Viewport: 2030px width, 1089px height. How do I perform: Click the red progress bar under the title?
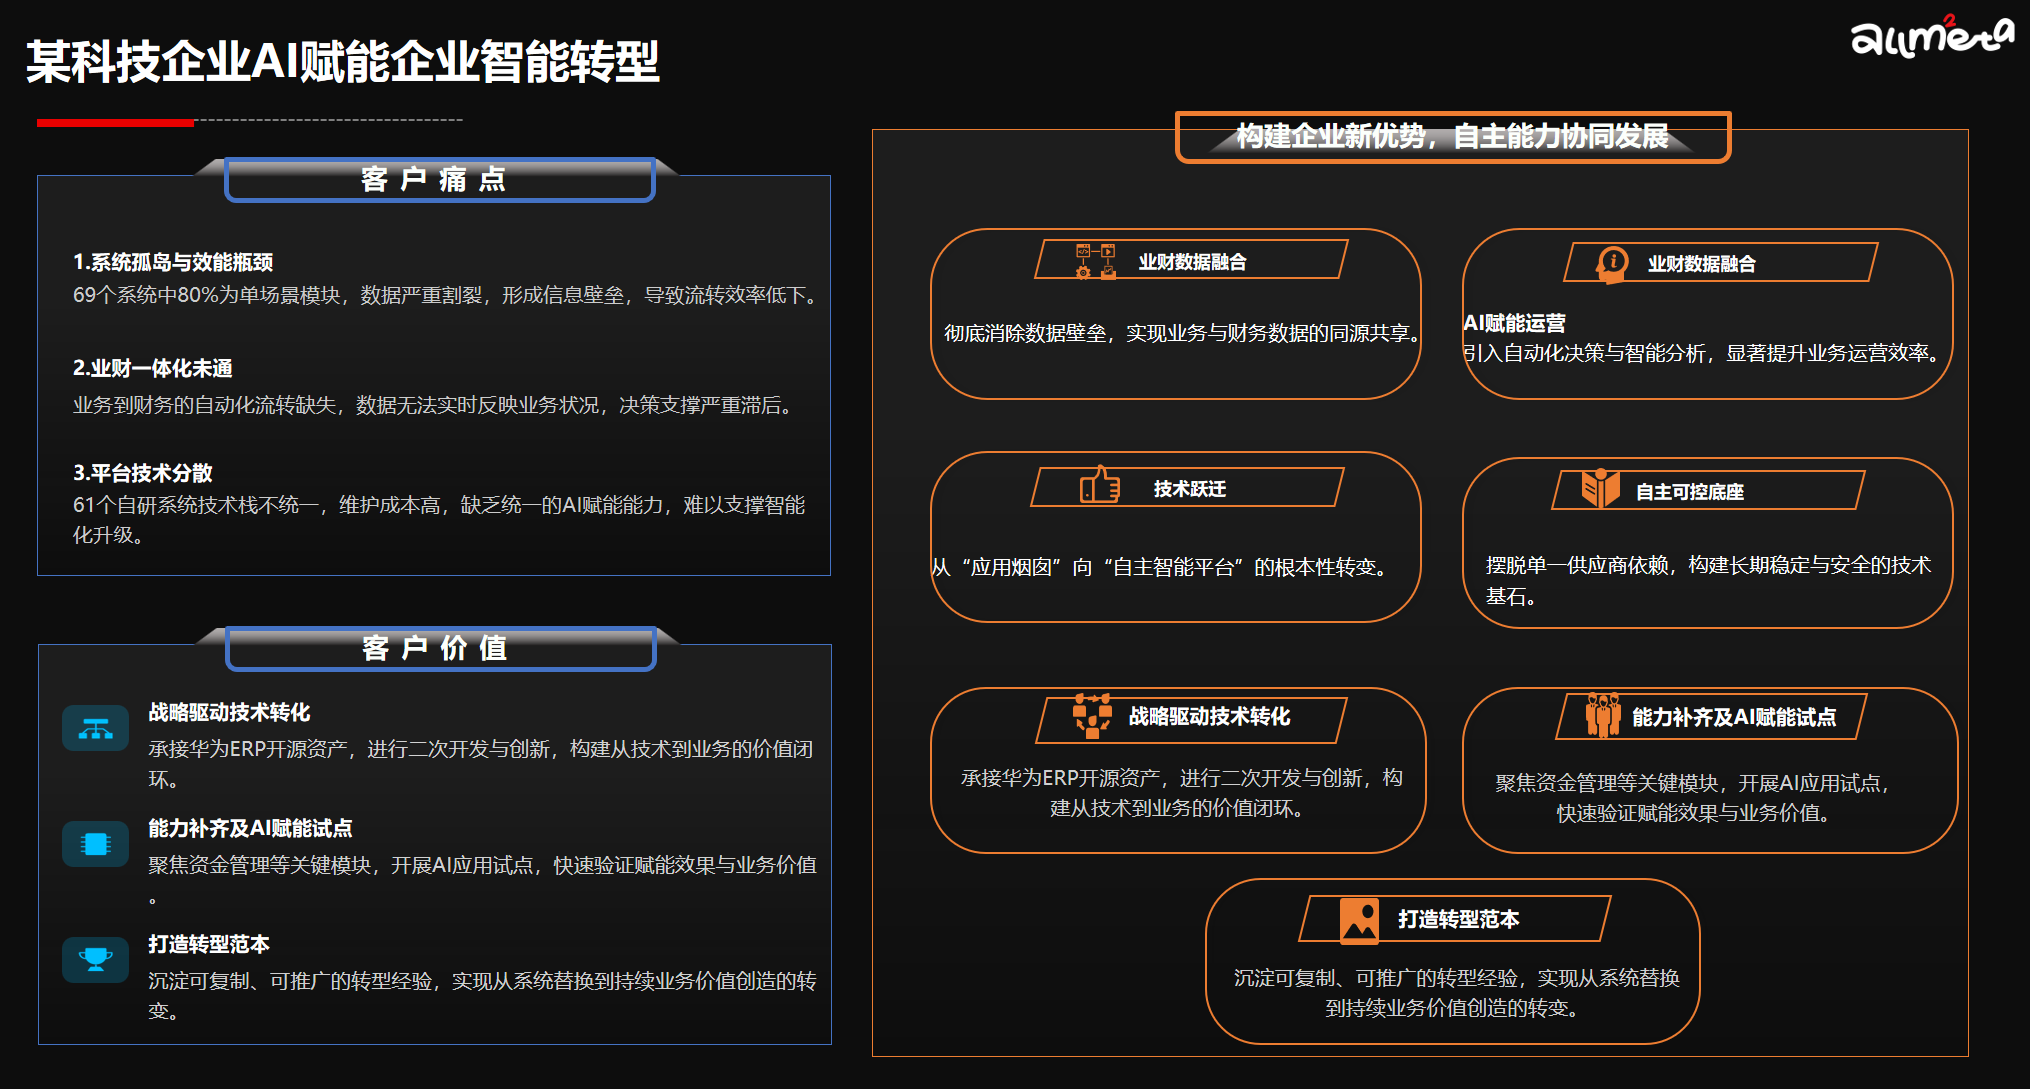[114, 124]
